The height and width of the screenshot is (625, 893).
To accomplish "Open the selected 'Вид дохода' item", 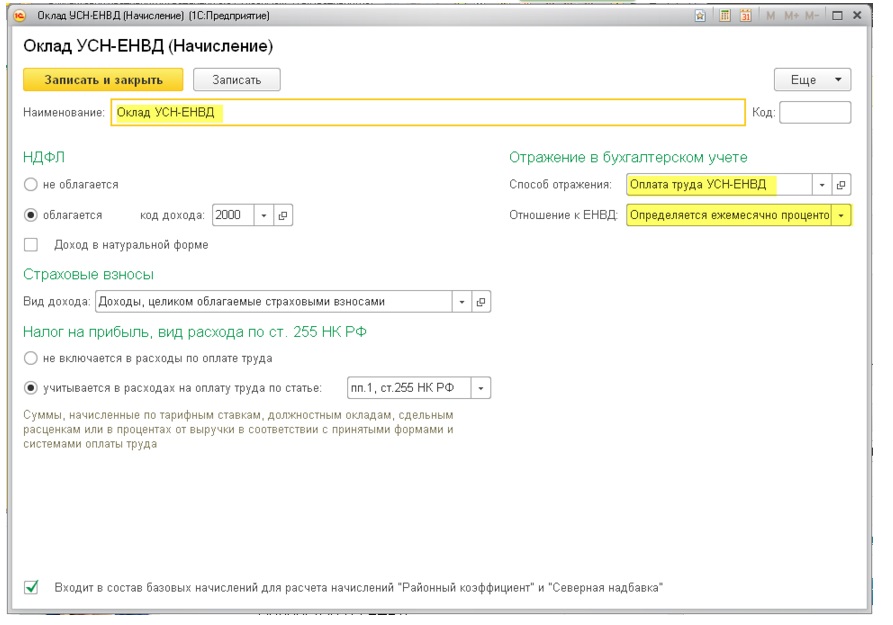I will tap(481, 302).
